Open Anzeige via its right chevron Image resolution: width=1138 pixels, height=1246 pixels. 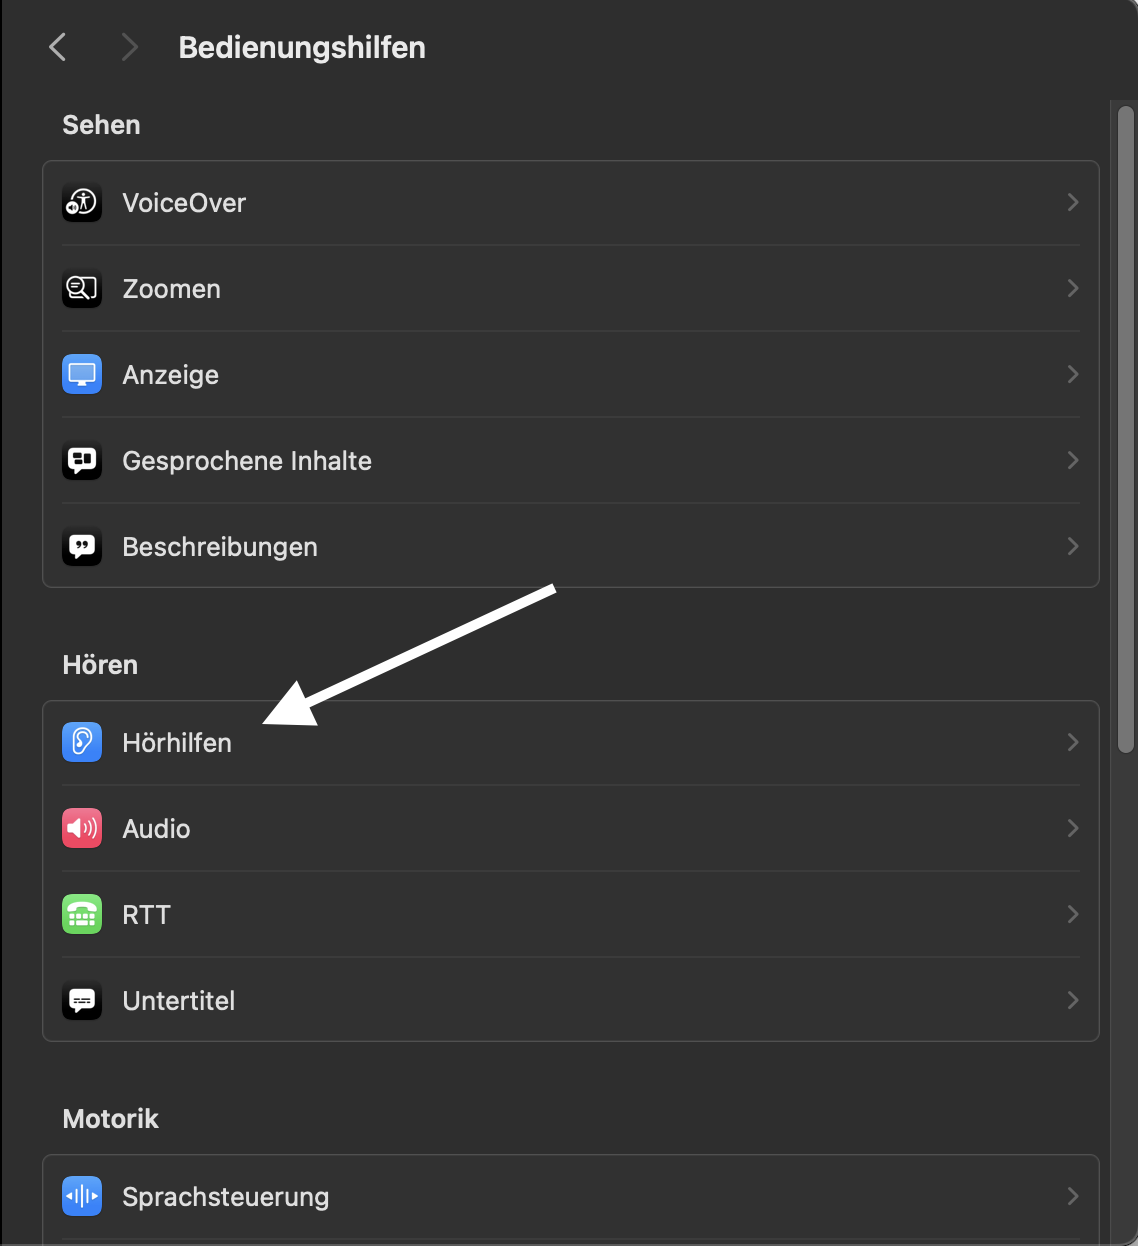click(1072, 375)
